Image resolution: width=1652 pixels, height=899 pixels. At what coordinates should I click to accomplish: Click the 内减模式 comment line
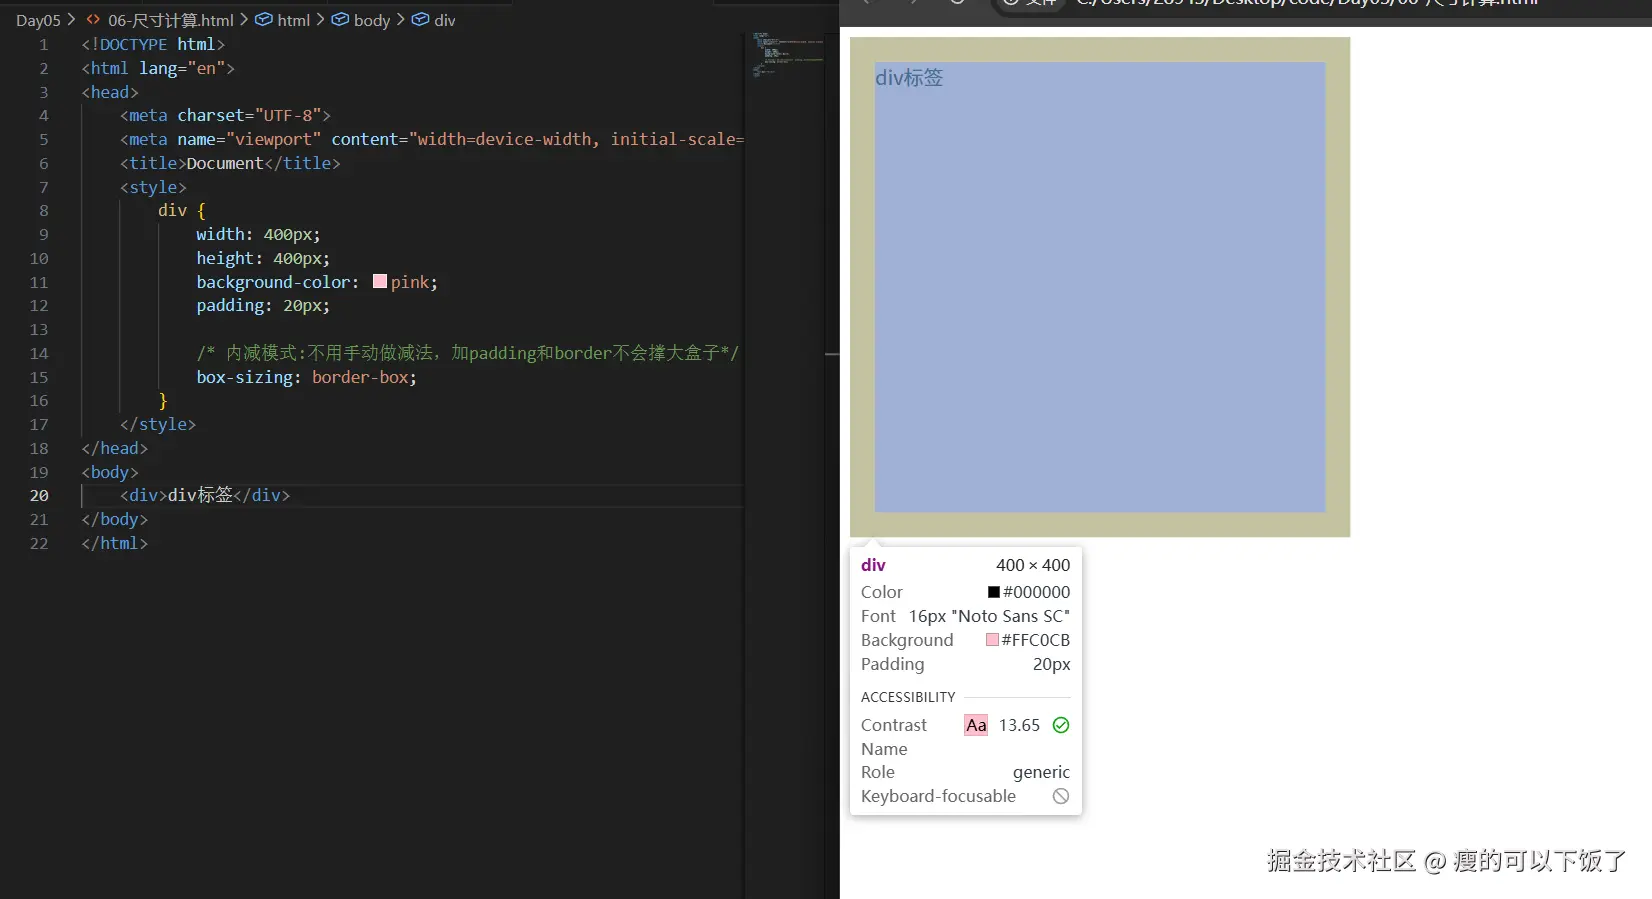[467, 353]
